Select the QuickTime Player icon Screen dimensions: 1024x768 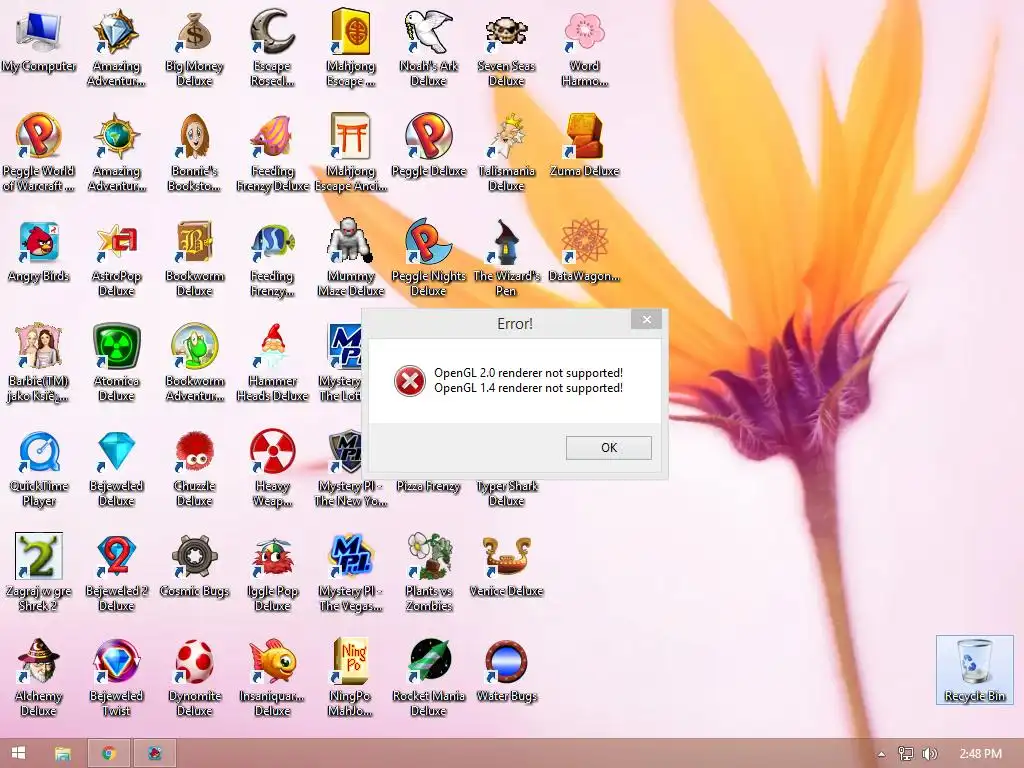(39, 451)
